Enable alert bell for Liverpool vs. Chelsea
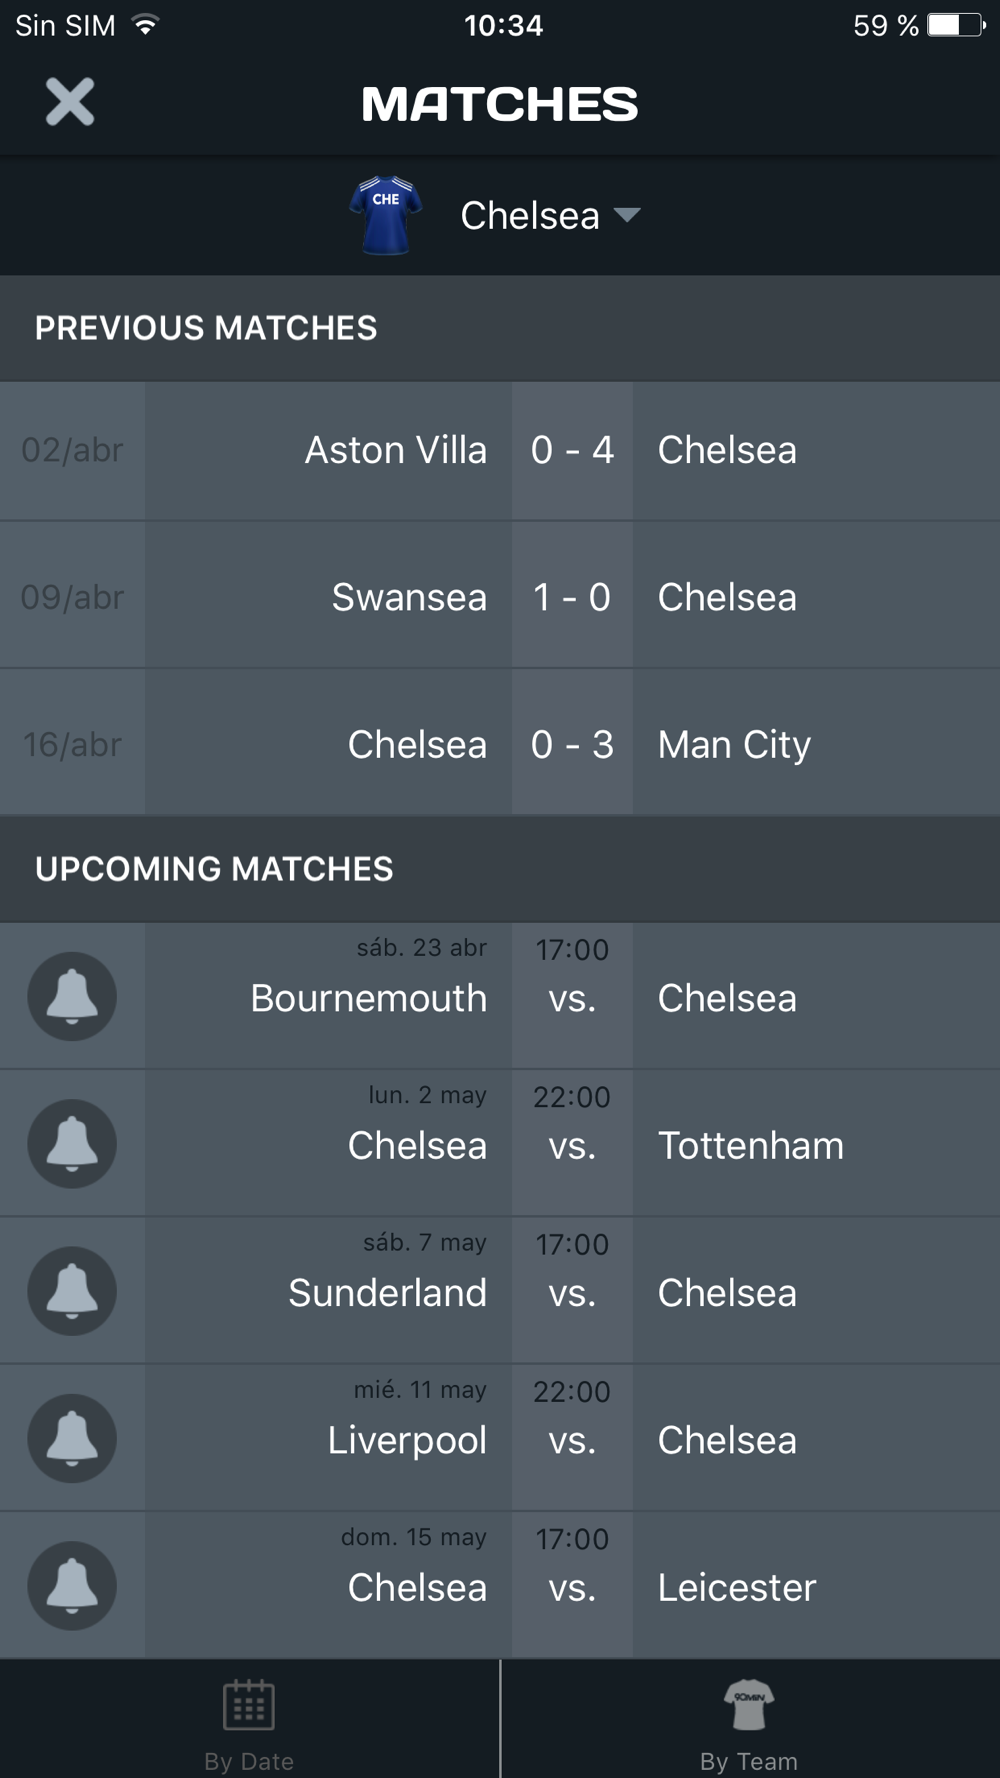Screen dimensions: 1000x1778 click(72, 1438)
